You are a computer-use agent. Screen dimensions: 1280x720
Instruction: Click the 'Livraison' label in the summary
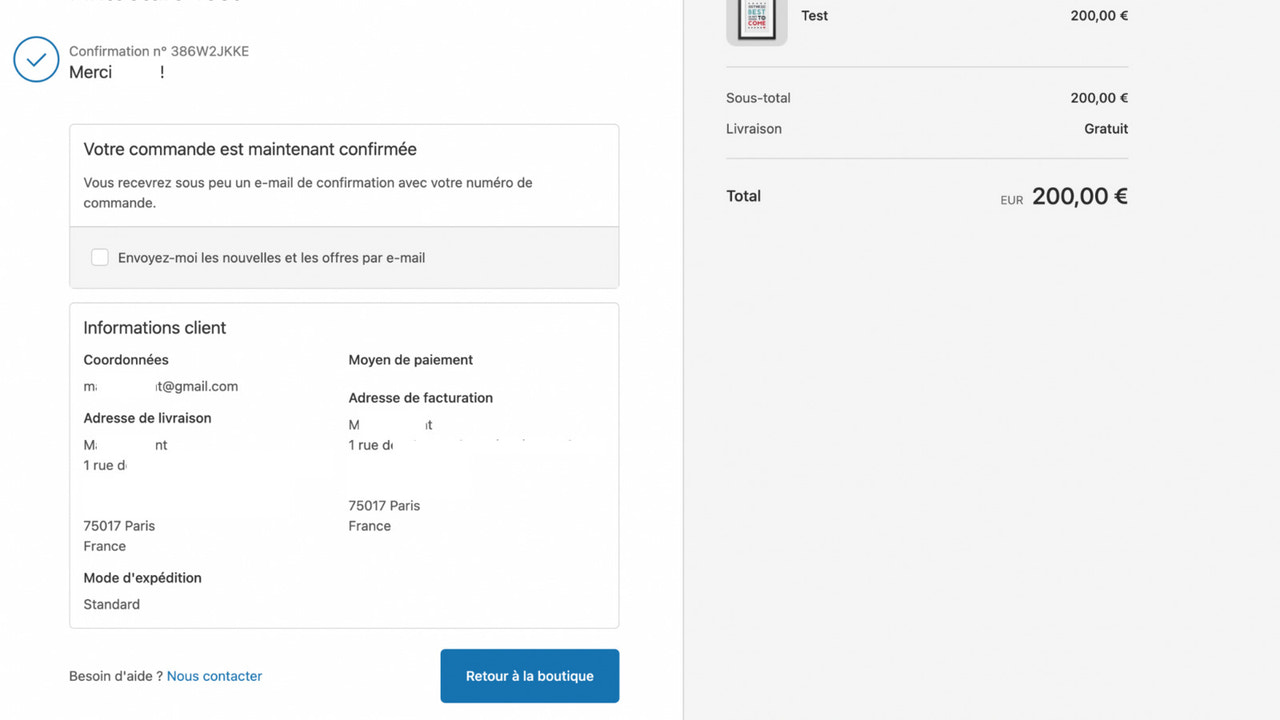click(x=754, y=129)
